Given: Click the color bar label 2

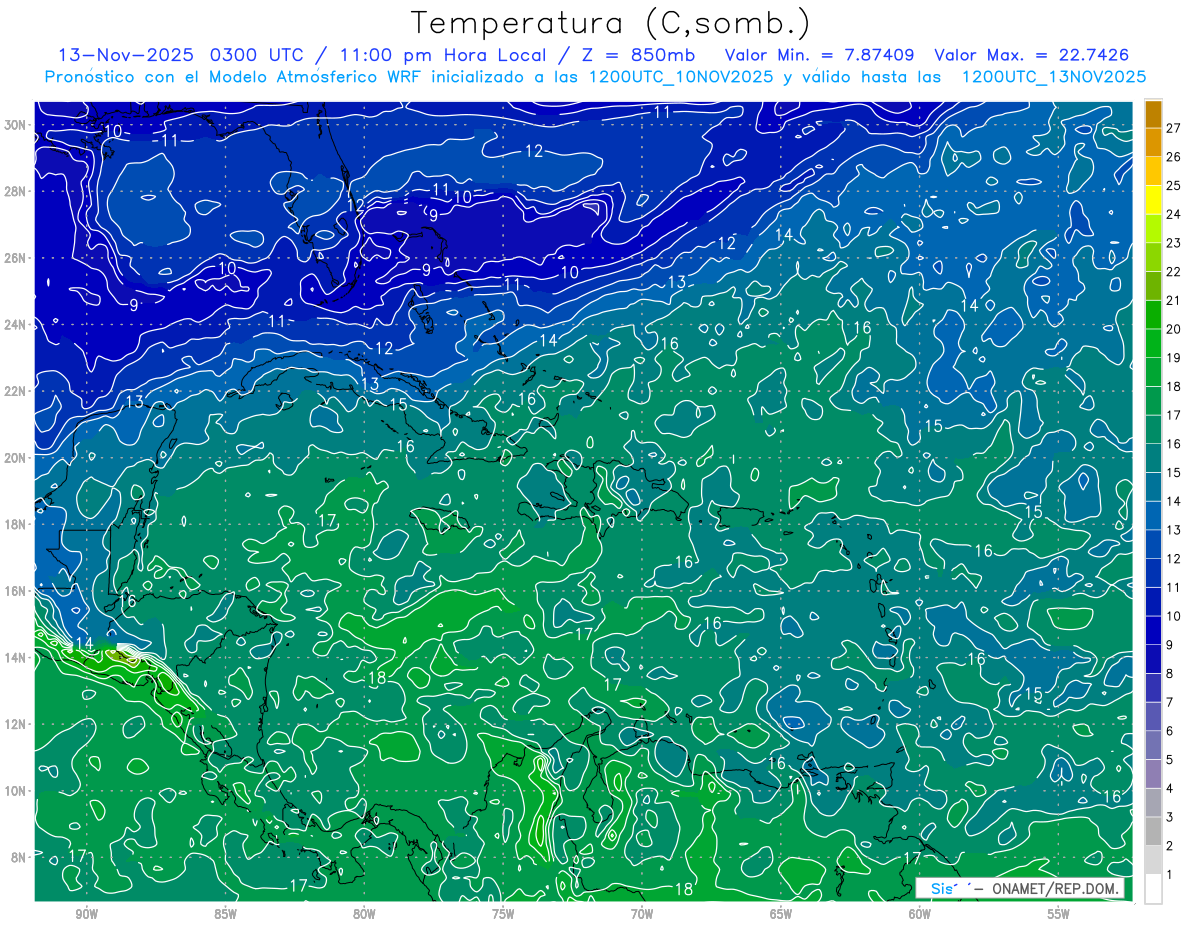Looking at the screenshot, I should pyautogui.click(x=1170, y=846).
